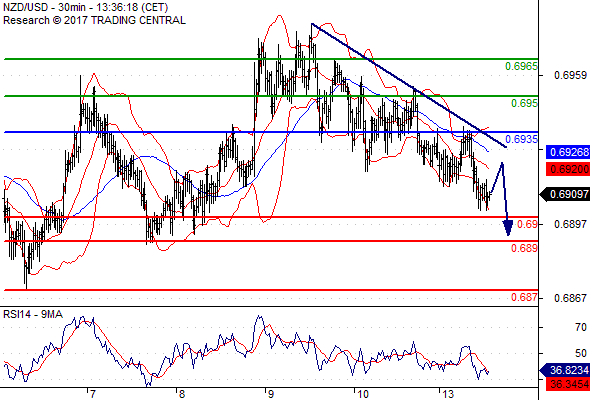The height and width of the screenshot is (400, 590).
Task: Click the blue 0.69268 price tag
Action: pyautogui.click(x=568, y=152)
